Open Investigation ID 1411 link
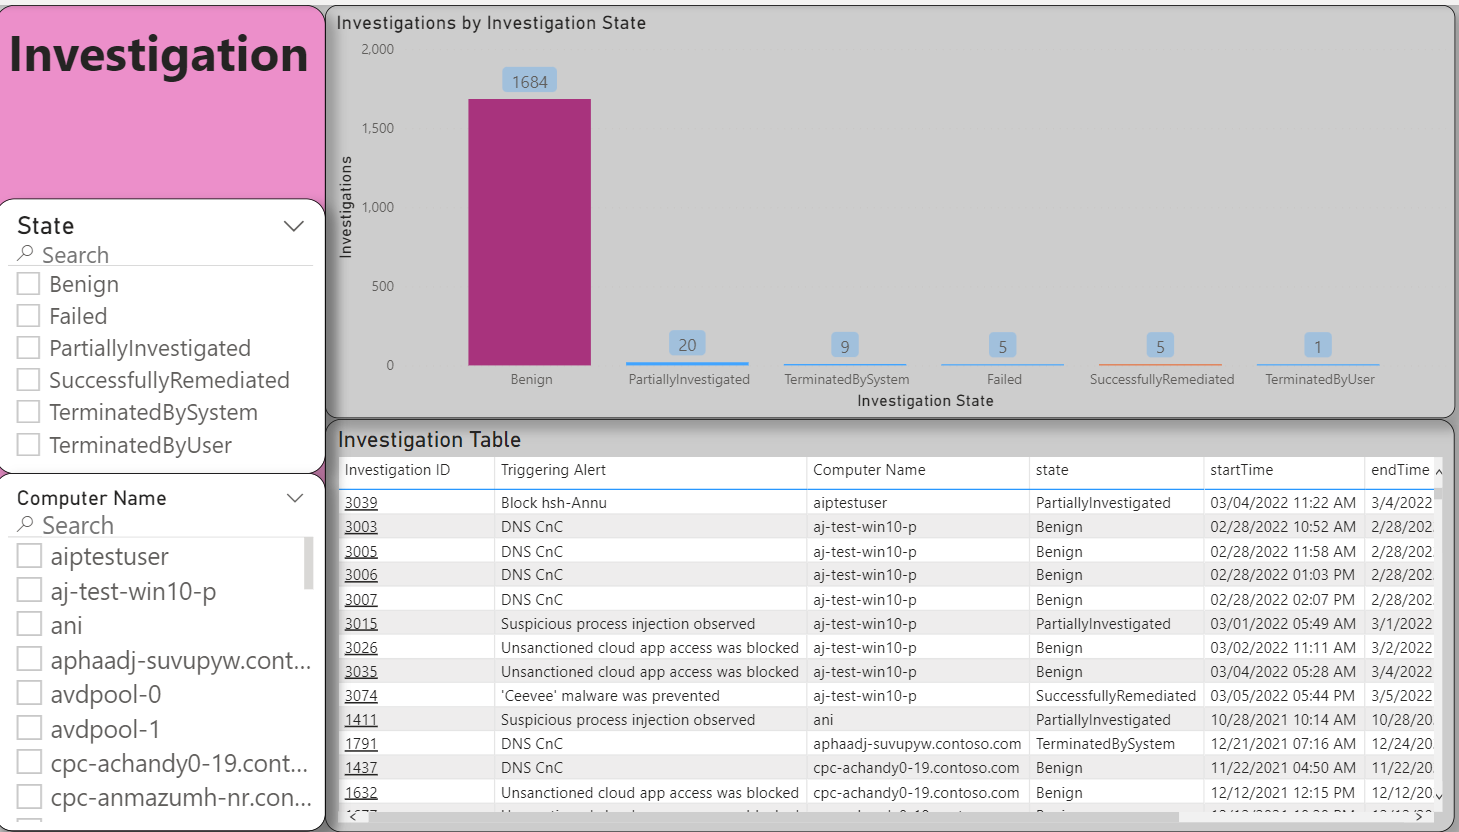Image resolution: width=1459 pixels, height=832 pixels. pos(360,719)
